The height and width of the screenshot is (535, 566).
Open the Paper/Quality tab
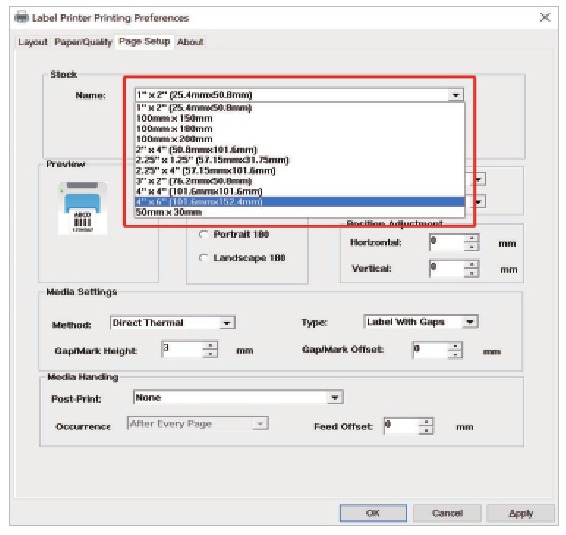[83, 42]
